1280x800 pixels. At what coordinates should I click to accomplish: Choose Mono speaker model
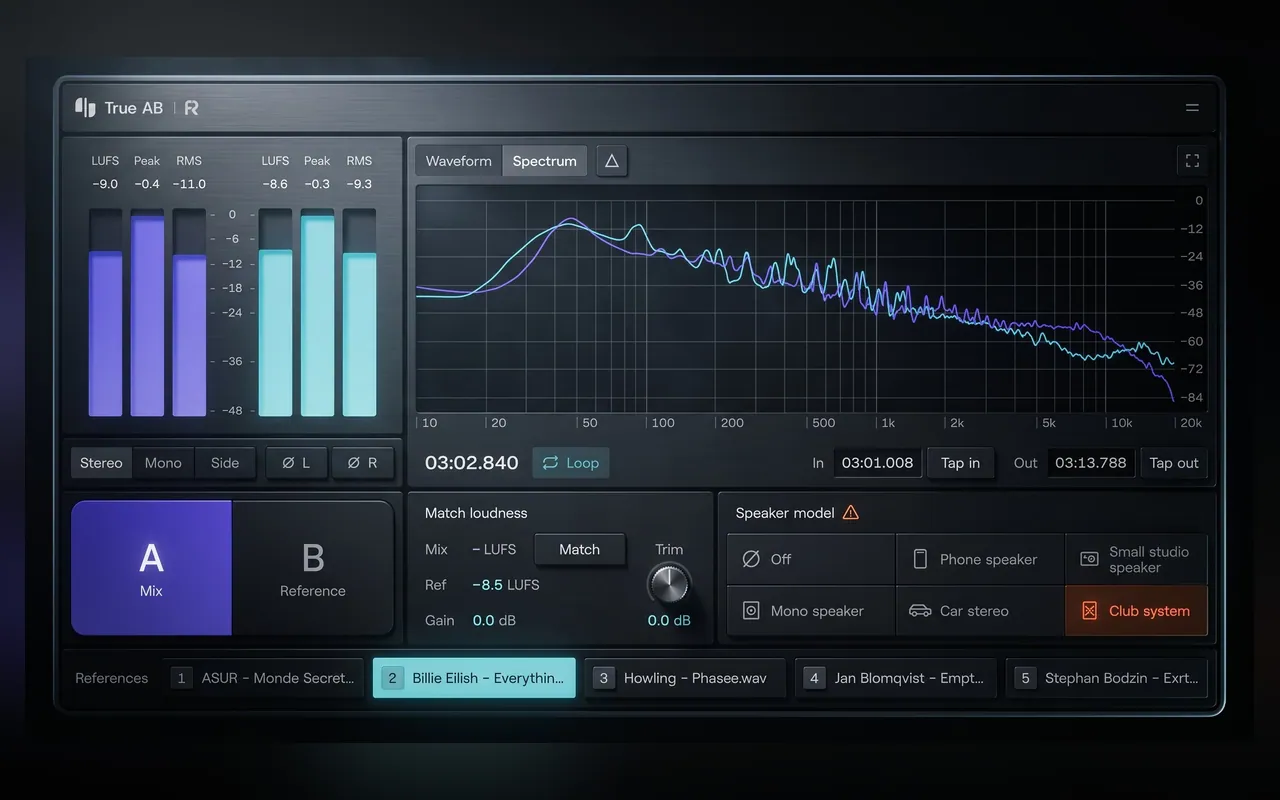pyautogui.click(x=811, y=611)
